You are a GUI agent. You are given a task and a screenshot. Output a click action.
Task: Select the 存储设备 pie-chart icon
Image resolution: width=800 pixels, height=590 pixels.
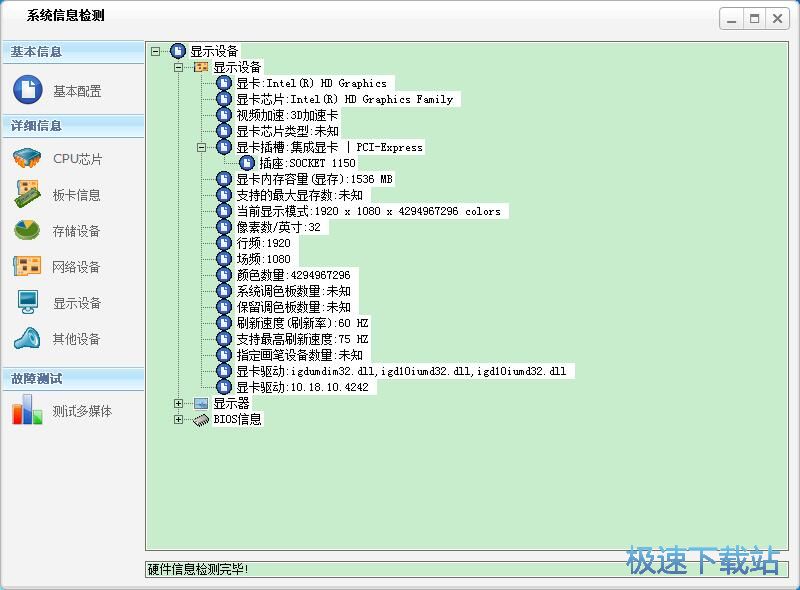pos(27,230)
